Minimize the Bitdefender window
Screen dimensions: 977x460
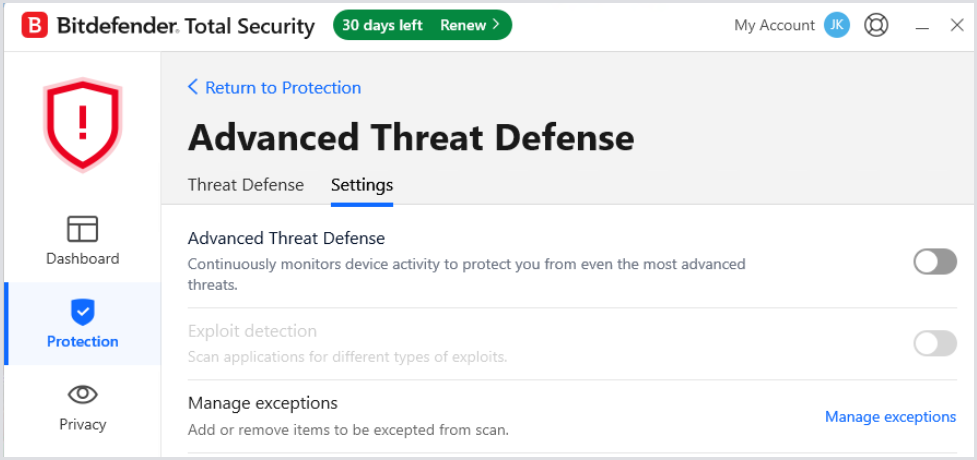922,27
